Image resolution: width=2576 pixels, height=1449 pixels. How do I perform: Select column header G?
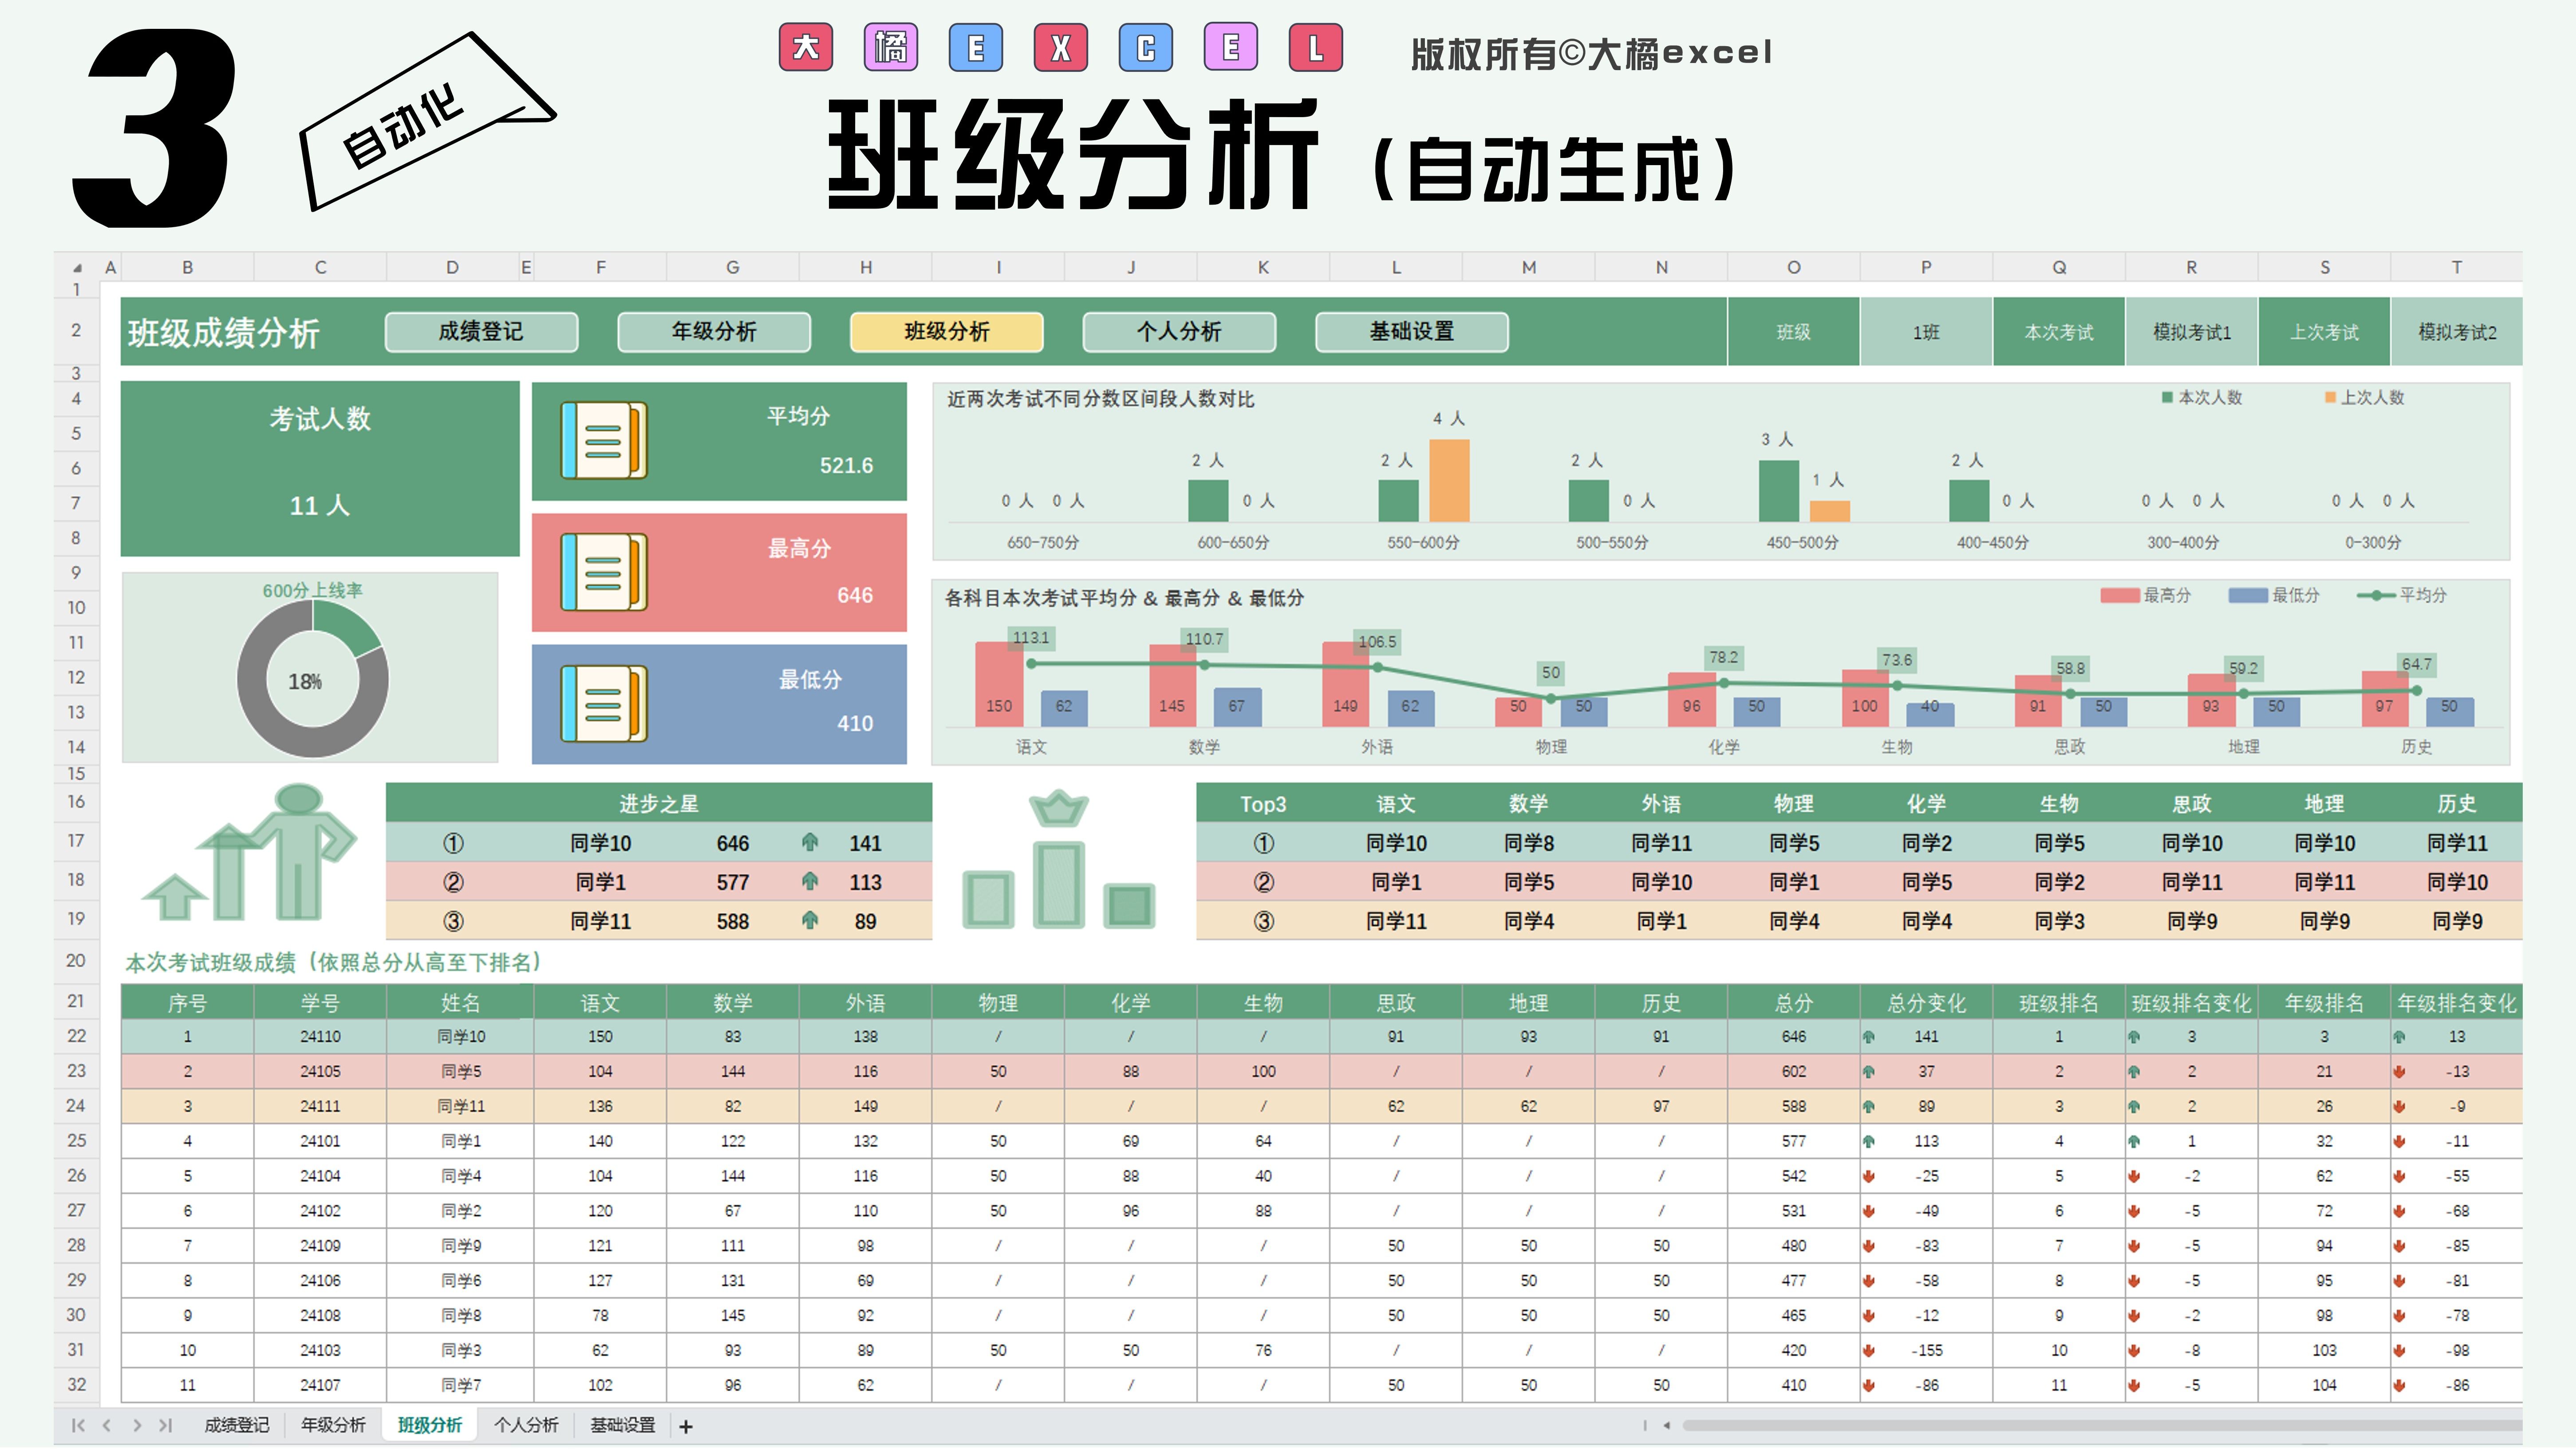tap(732, 267)
